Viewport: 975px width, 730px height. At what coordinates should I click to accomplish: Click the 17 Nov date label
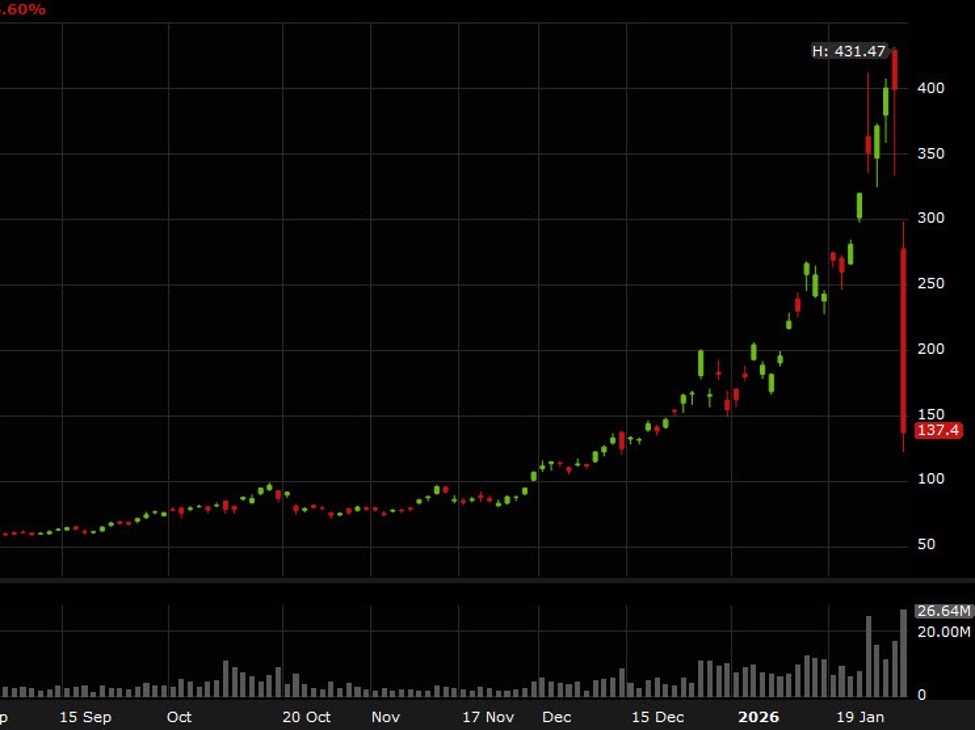tap(487, 717)
